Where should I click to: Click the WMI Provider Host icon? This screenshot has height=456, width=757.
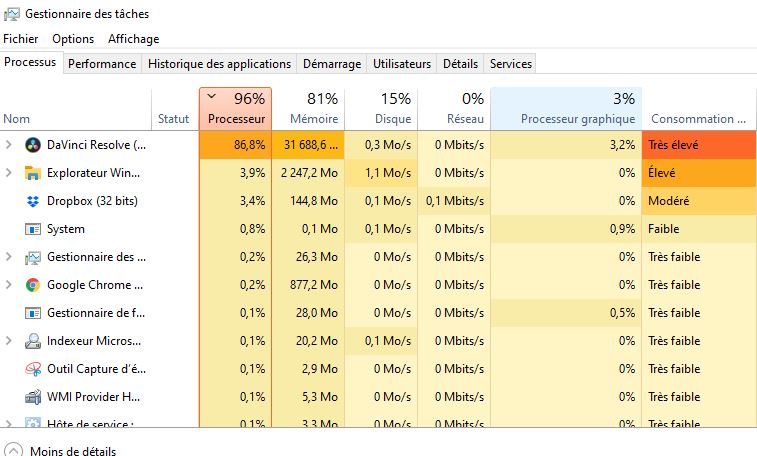pos(32,397)
